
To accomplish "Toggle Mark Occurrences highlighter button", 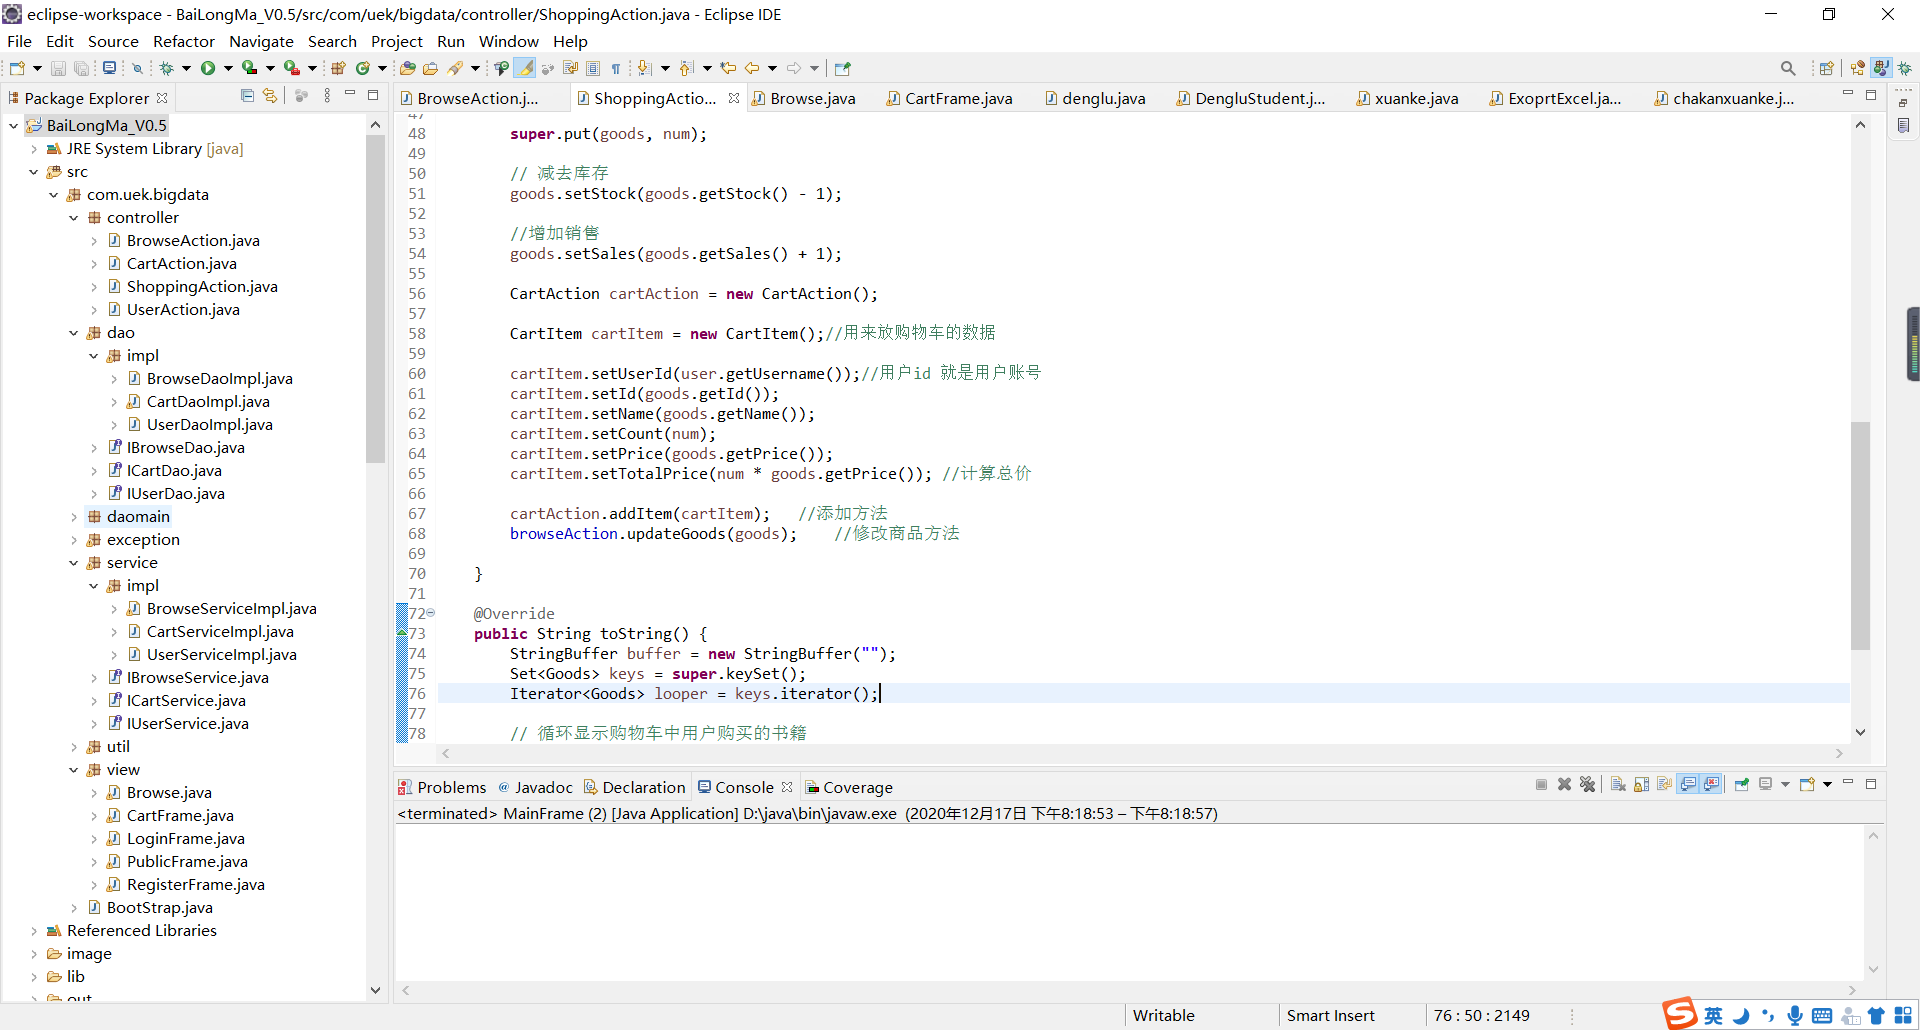I will point(524,68).
